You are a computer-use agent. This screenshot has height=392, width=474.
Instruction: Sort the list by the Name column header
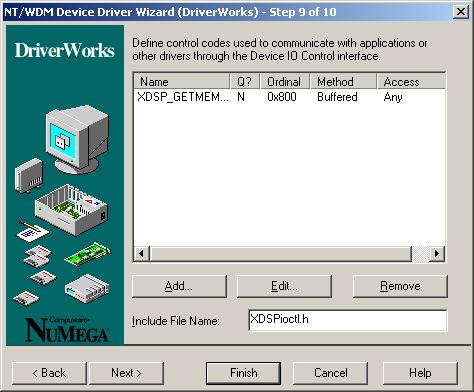182,82
